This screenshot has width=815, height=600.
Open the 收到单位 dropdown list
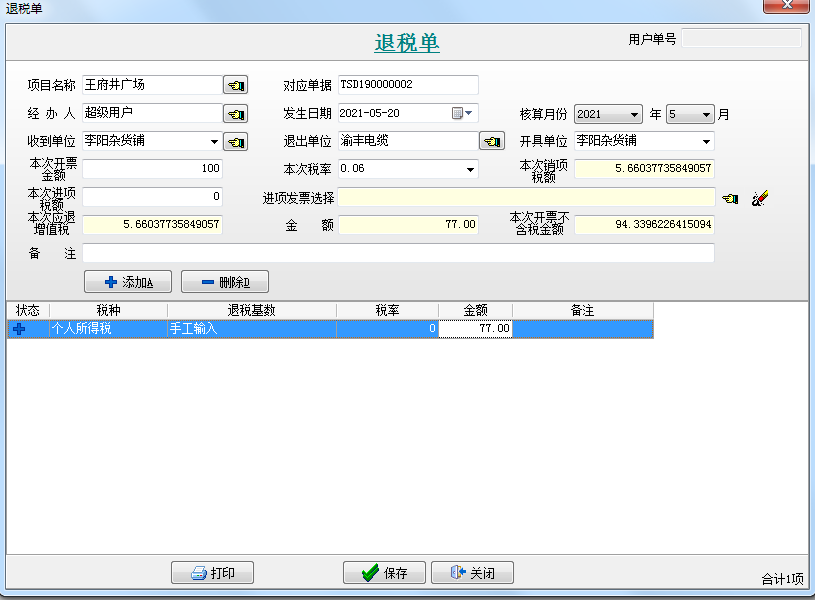point(214,142)
